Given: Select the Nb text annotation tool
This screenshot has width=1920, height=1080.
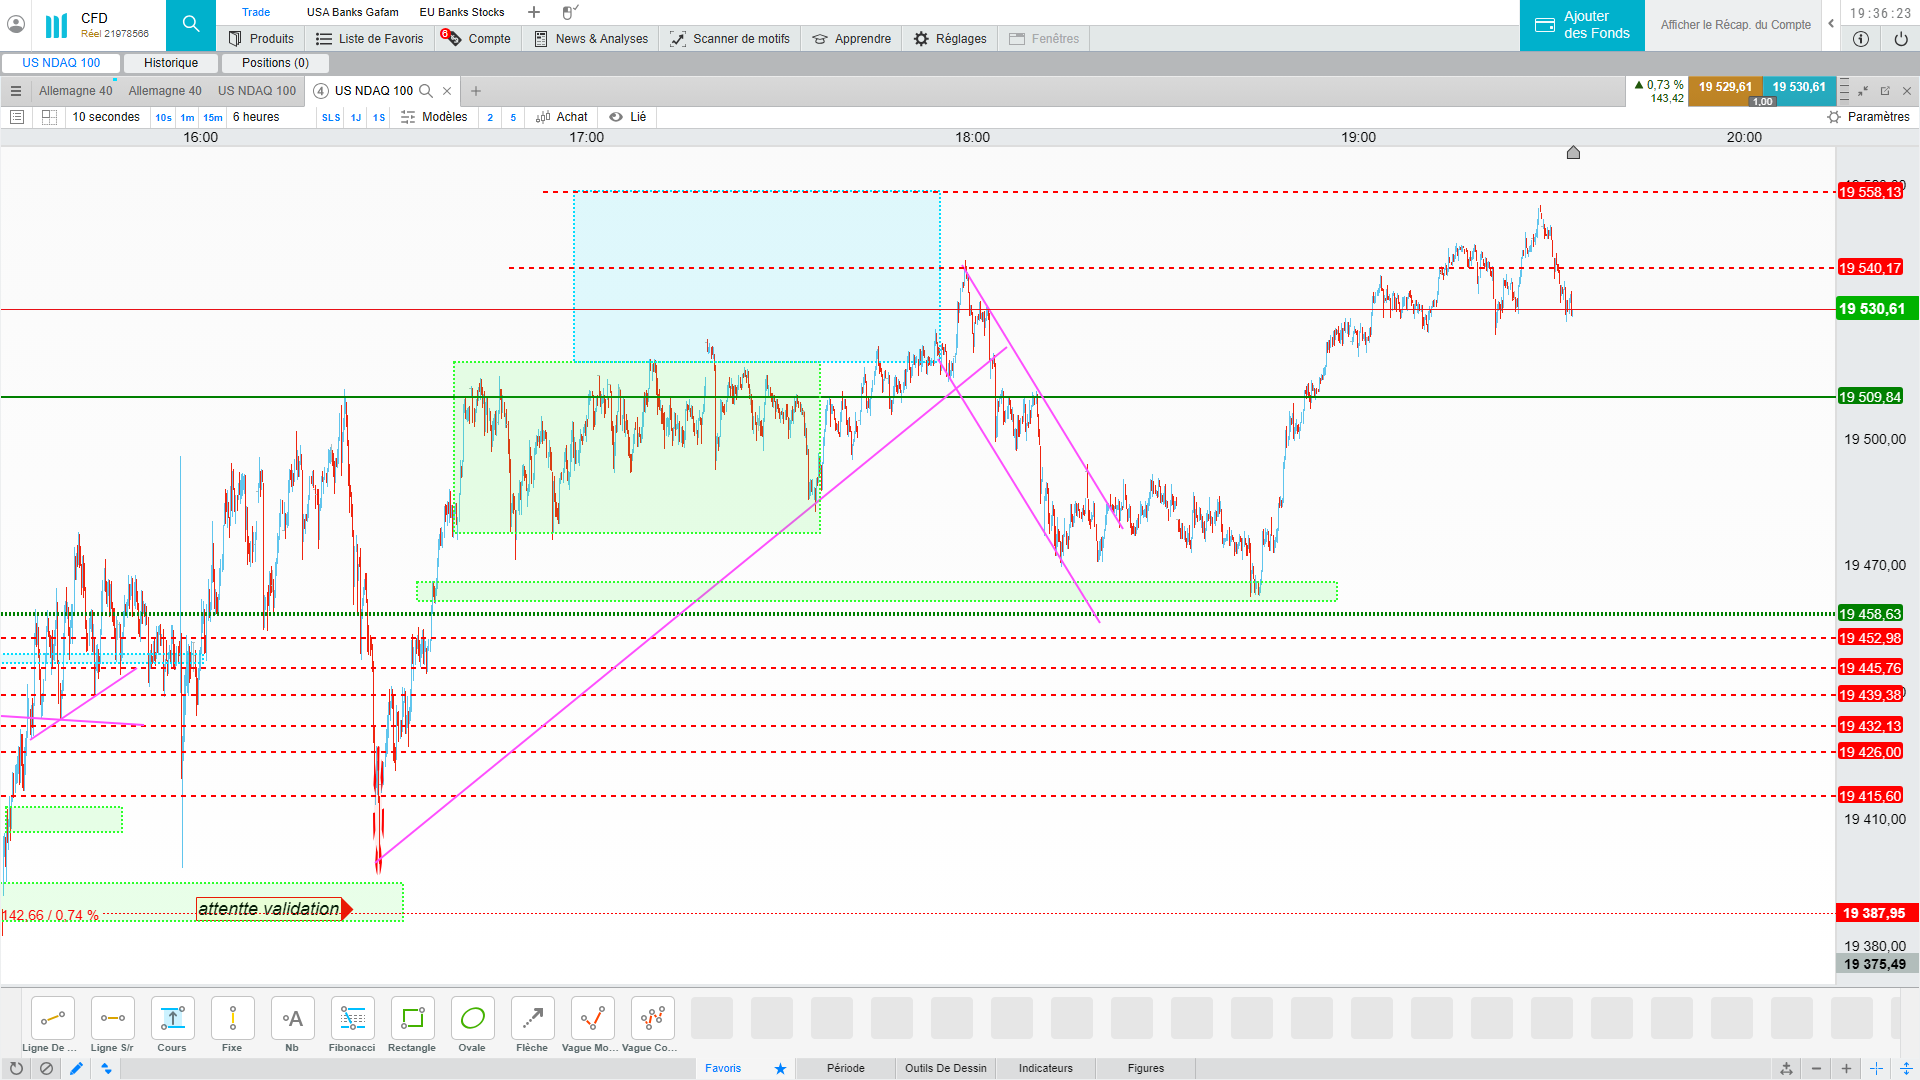Looking at the screenshot, I should [292, 1019].
